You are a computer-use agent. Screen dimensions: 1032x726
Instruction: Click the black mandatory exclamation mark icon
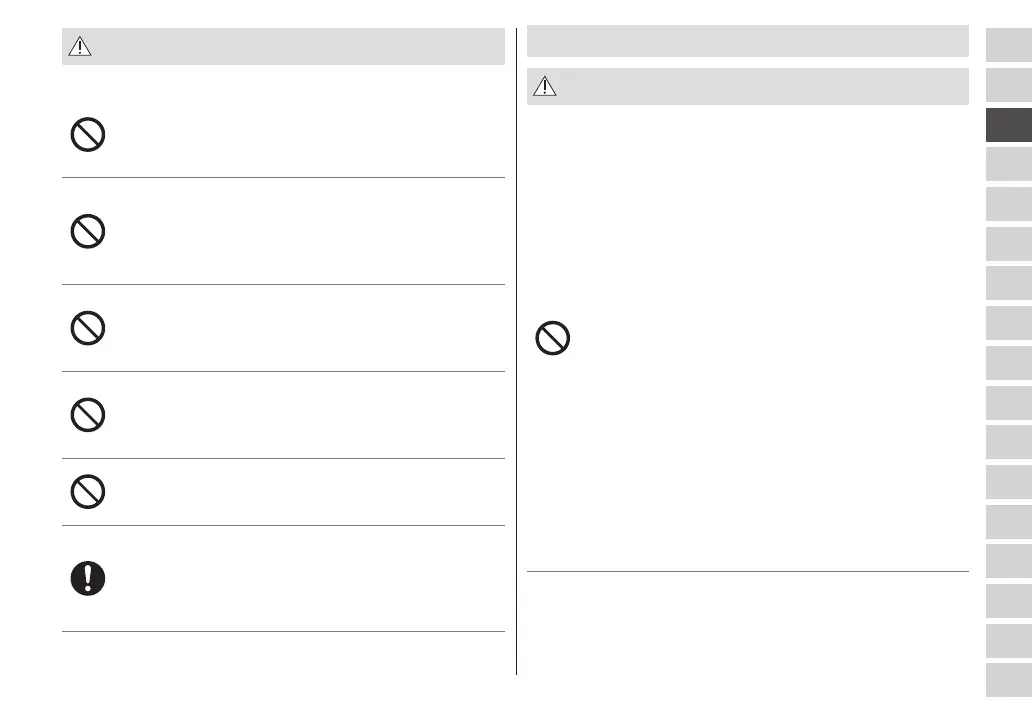click(x=88, y=578)
